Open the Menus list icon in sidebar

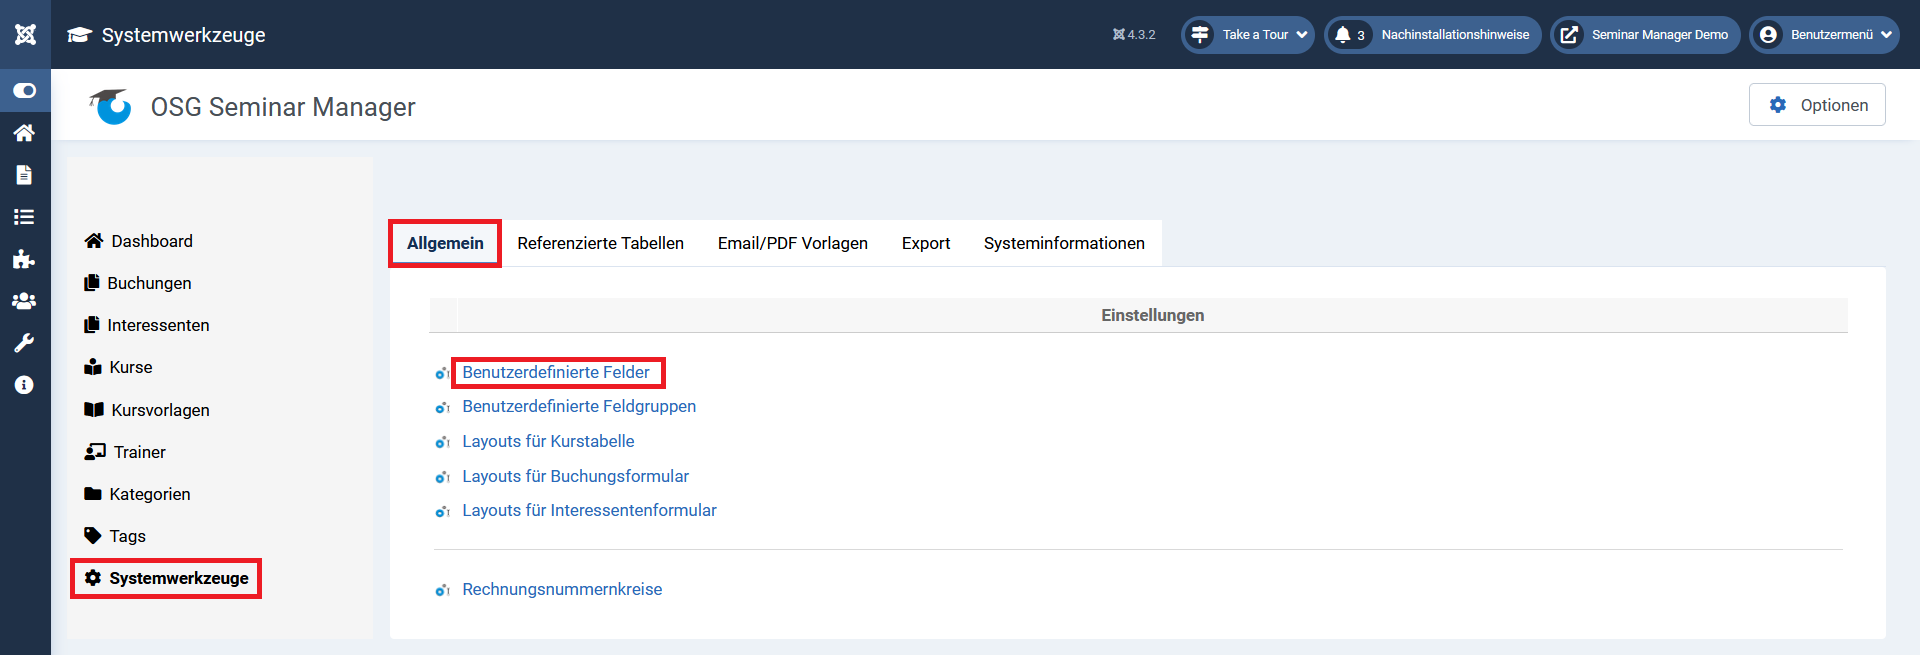25,217
